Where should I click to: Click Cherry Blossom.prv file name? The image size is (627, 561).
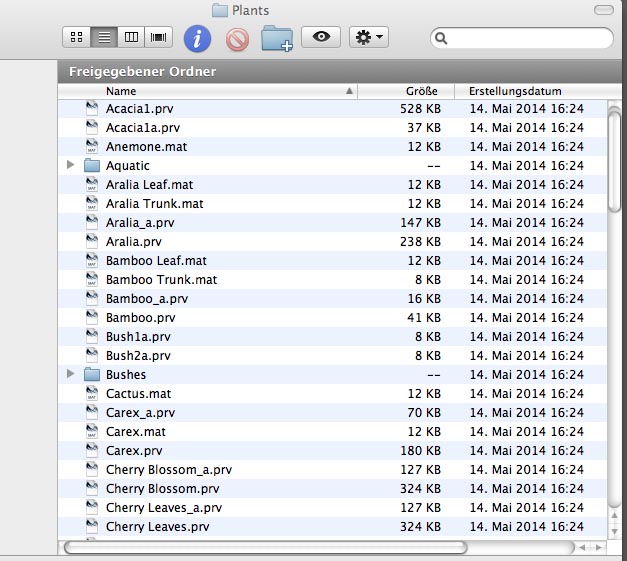162,489
